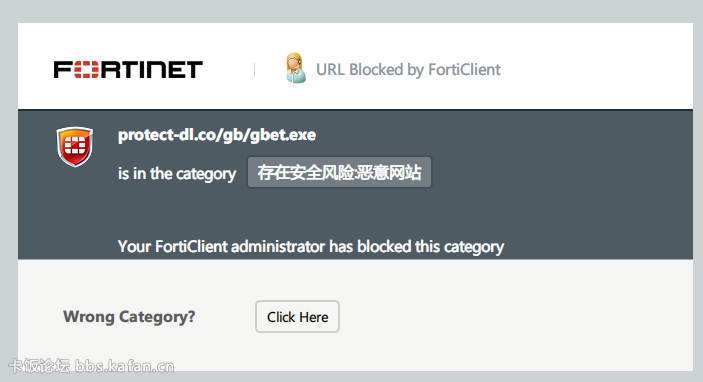Click the Fortinet logo in the header
Image resolution: width=703 pixels, height=382 pixels.
pos(128,69)
